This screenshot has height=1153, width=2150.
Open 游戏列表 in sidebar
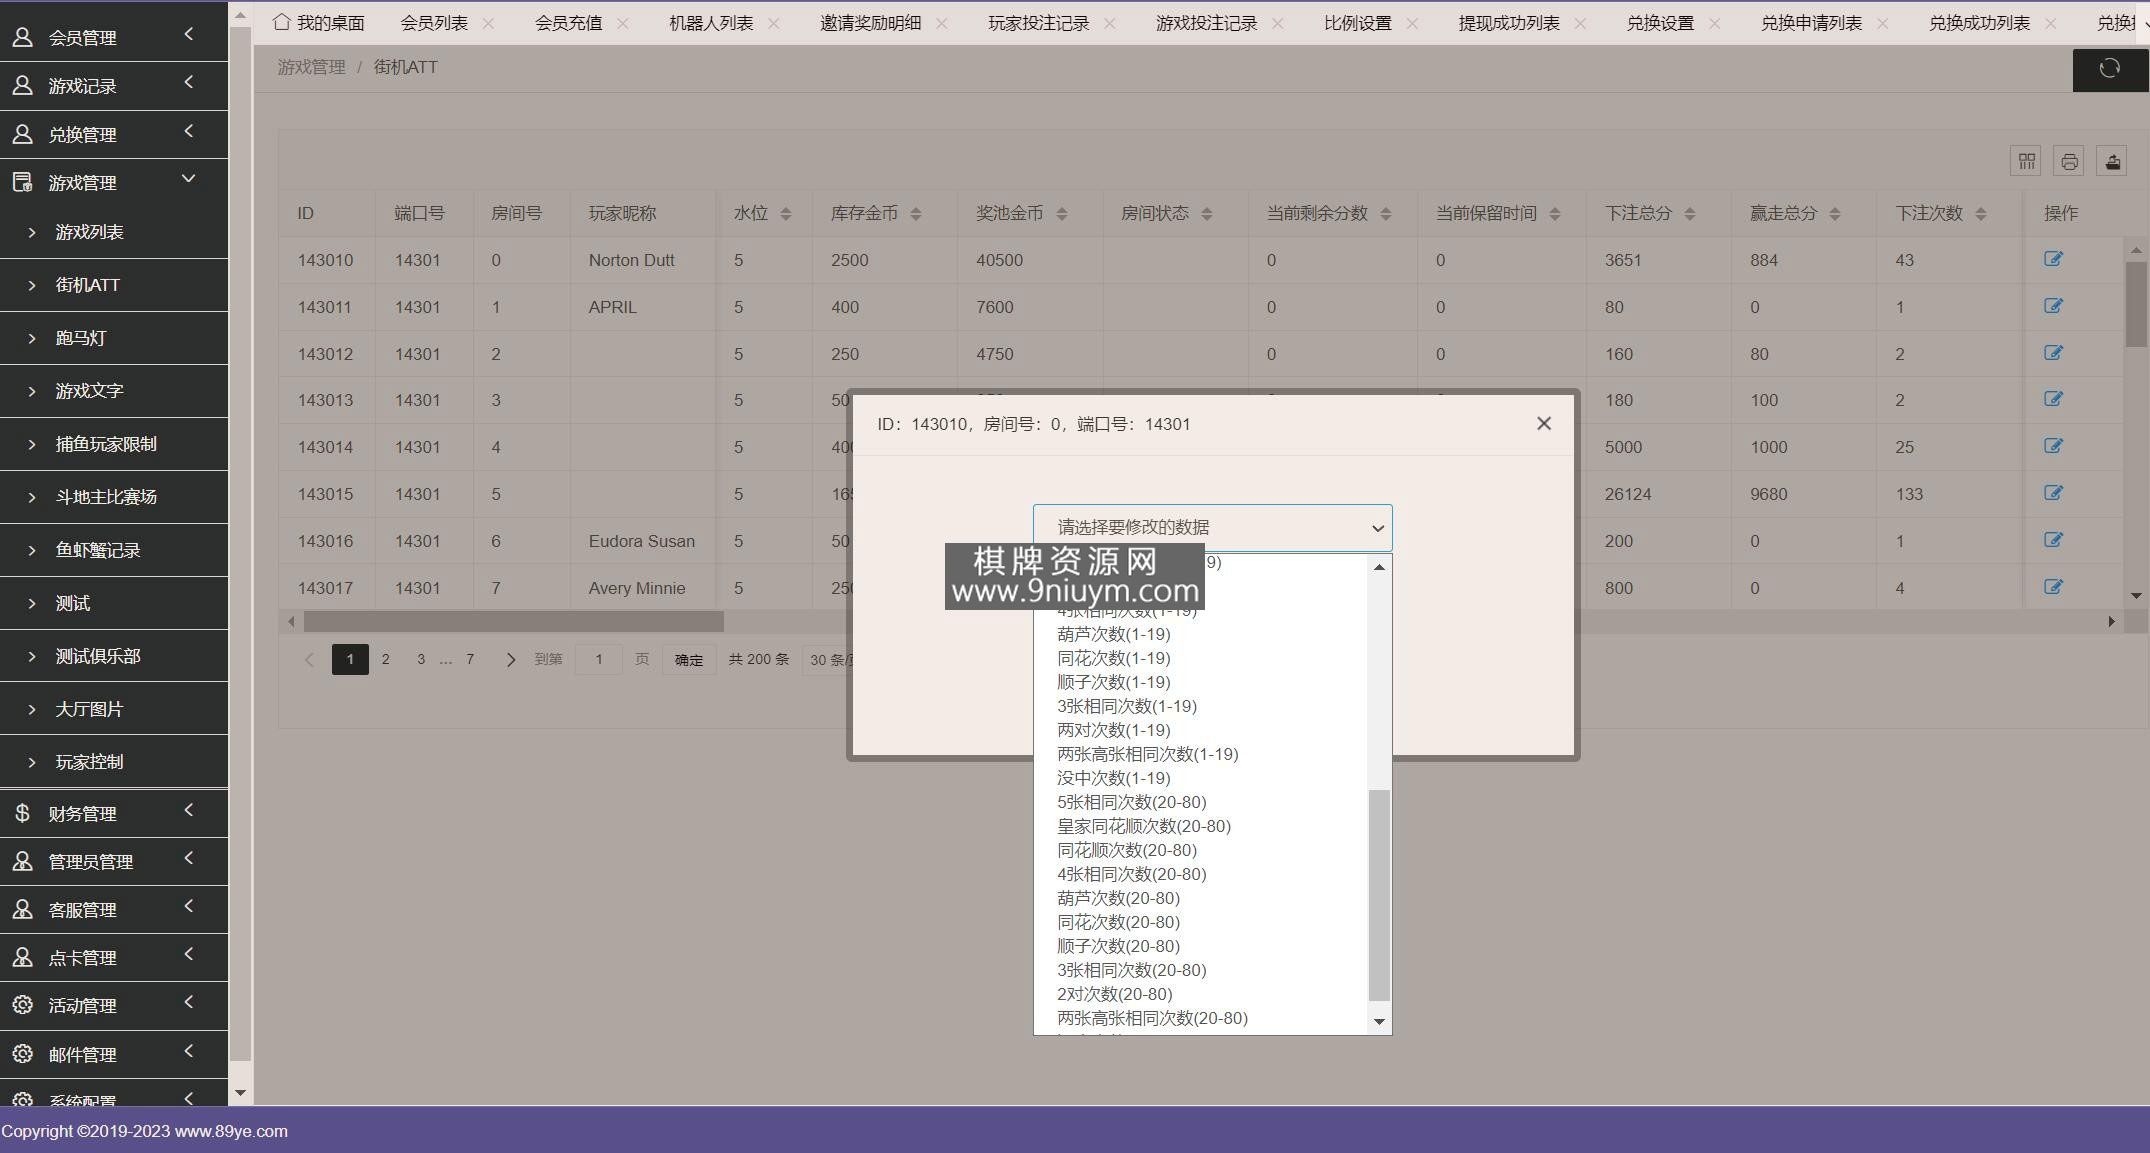pos(114,232)
